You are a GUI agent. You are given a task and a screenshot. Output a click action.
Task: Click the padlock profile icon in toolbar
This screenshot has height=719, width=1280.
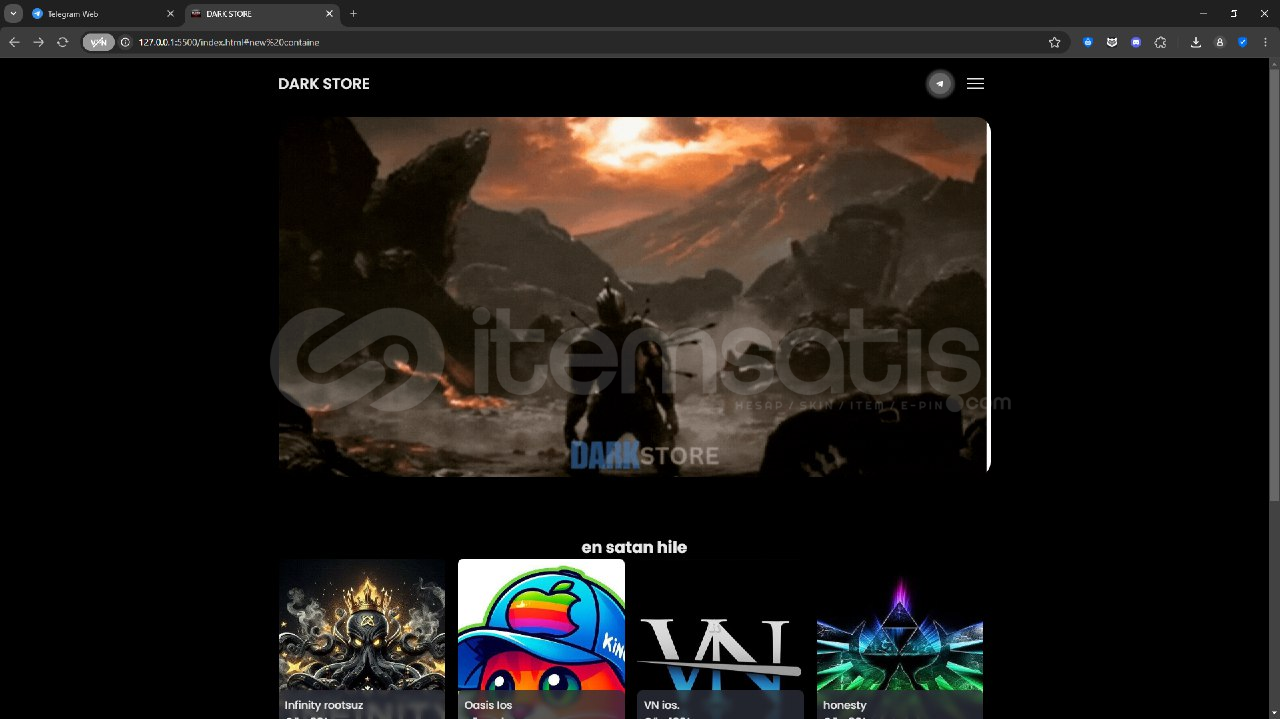(1219, 42)
